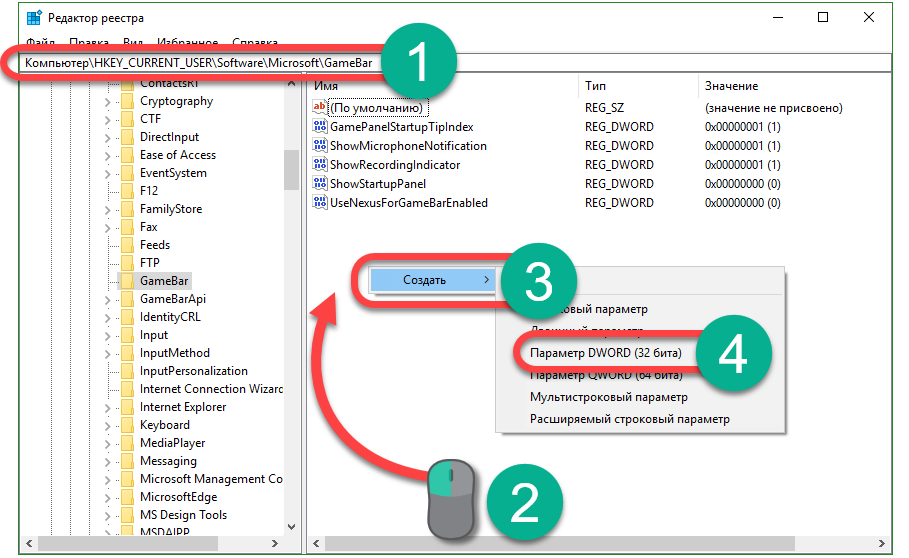Select Расширяемый строковый параметр menu entry

(x=629, y=419)
